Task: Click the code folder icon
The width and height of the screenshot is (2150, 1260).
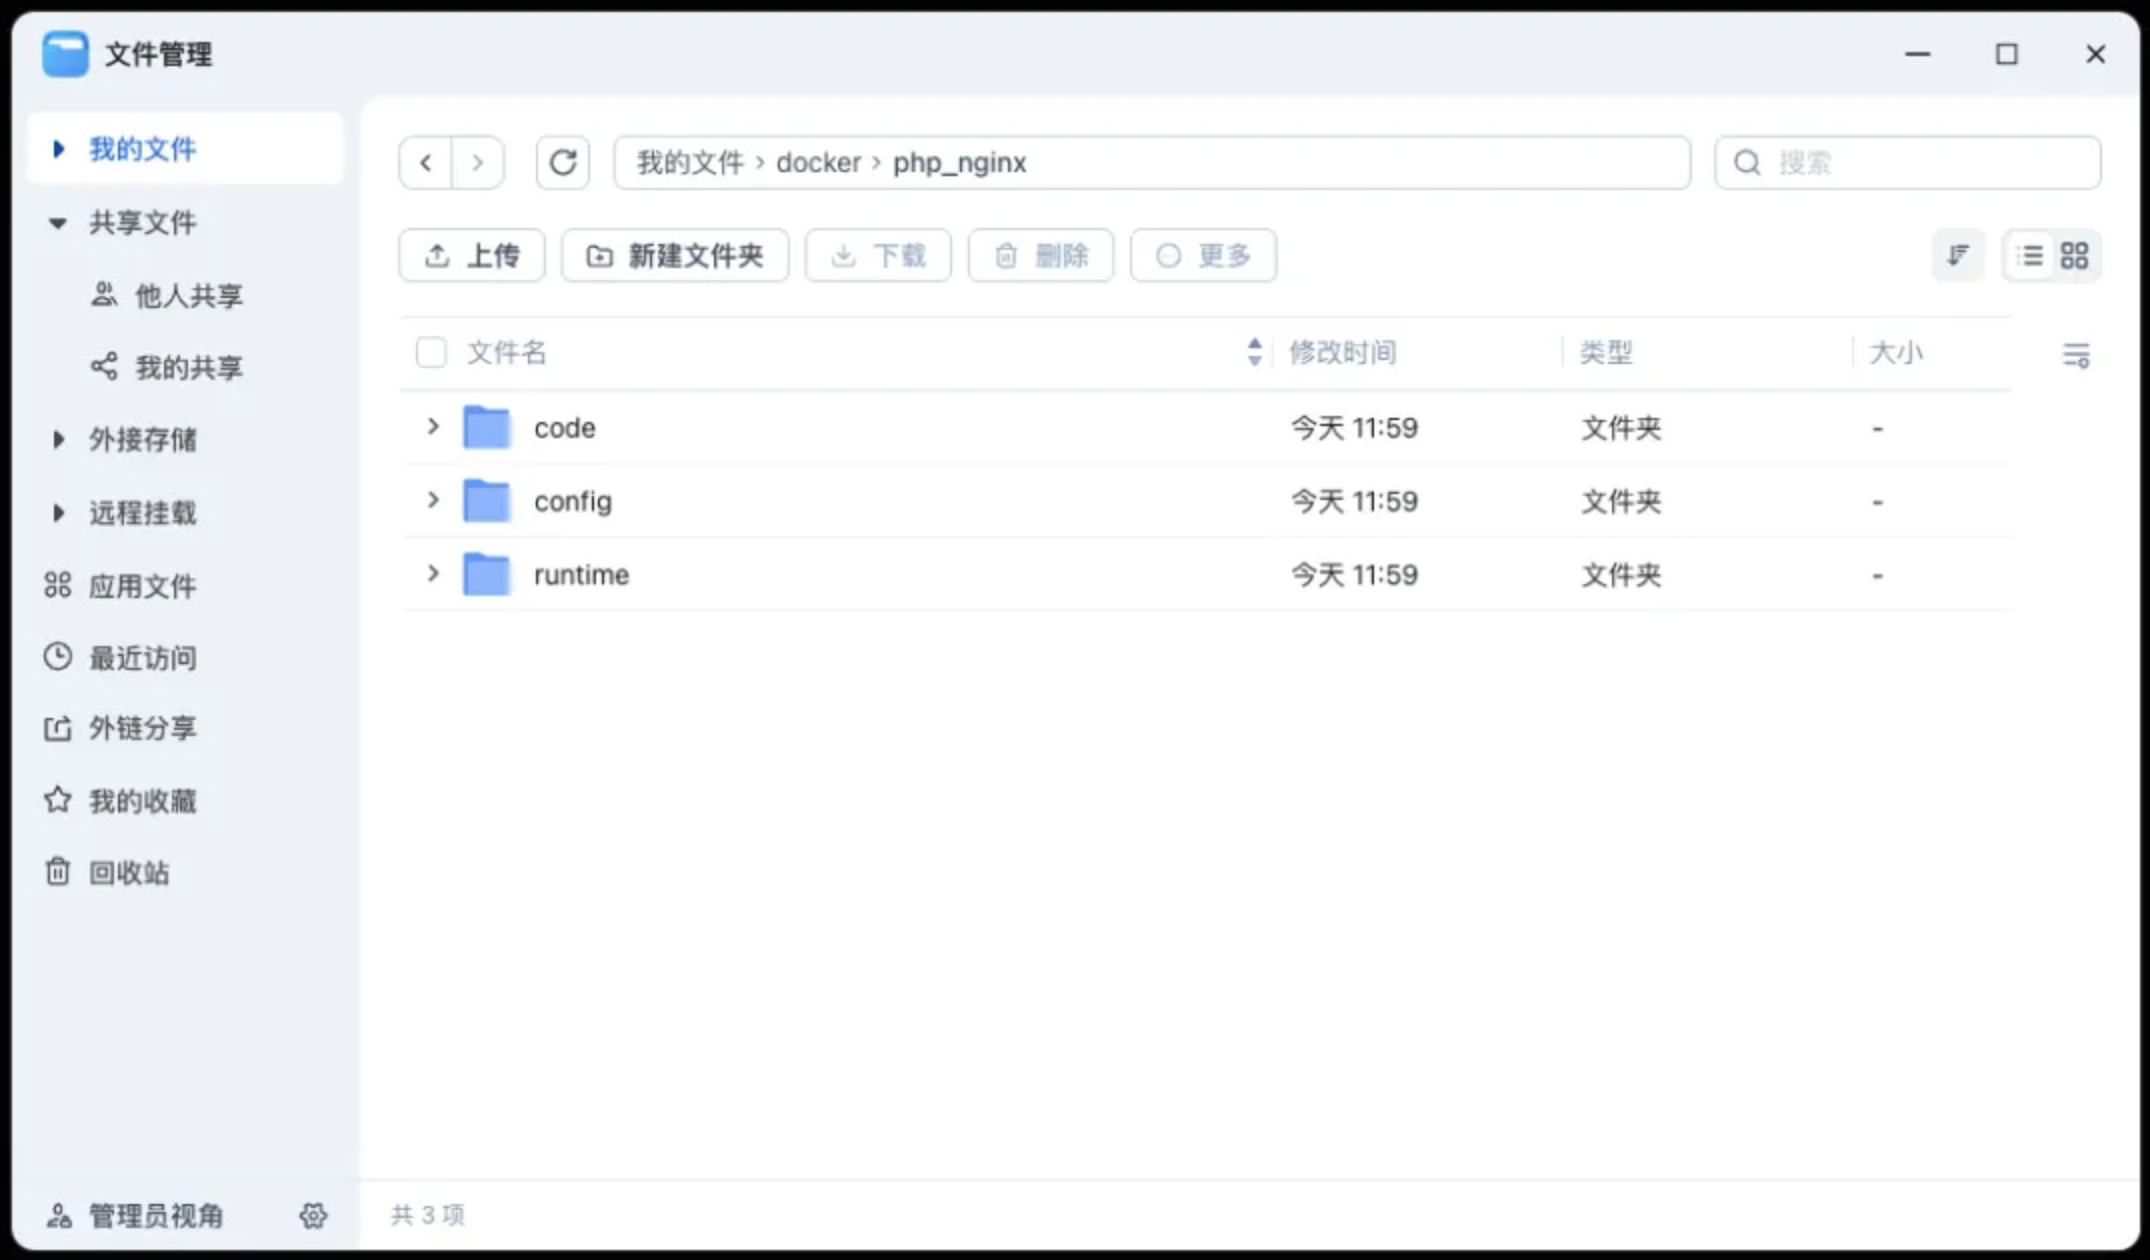Action: (x=487, y=428)
